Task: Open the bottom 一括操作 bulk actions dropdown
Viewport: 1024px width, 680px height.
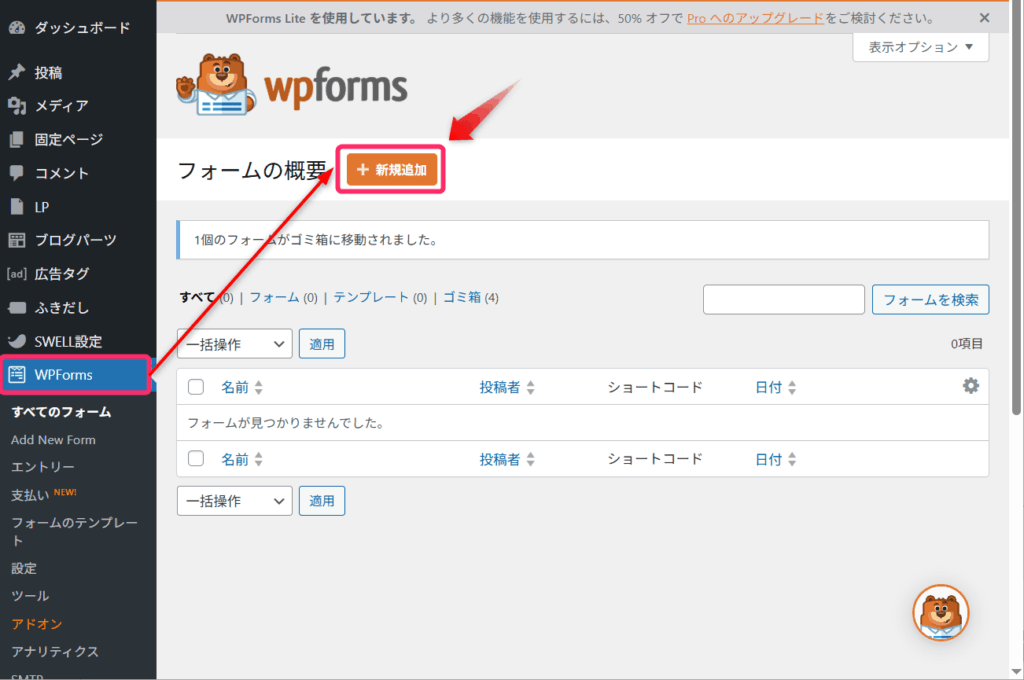Action: pyautogui.click(x=234, y=501)
